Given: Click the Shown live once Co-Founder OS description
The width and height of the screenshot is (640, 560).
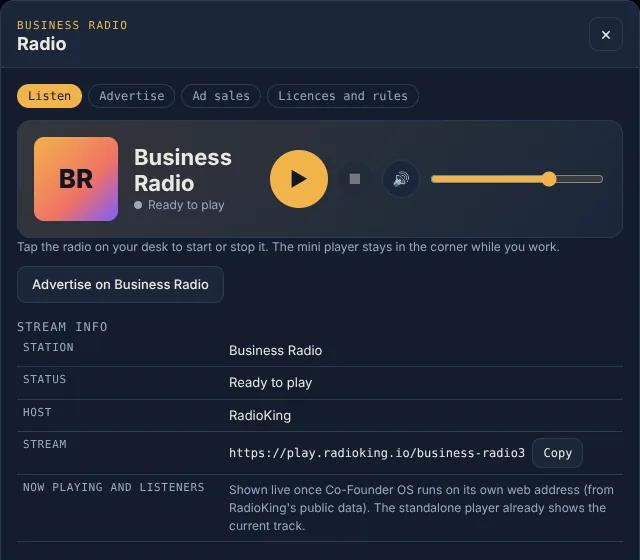Looking at the screenshot, I should 421,508.
